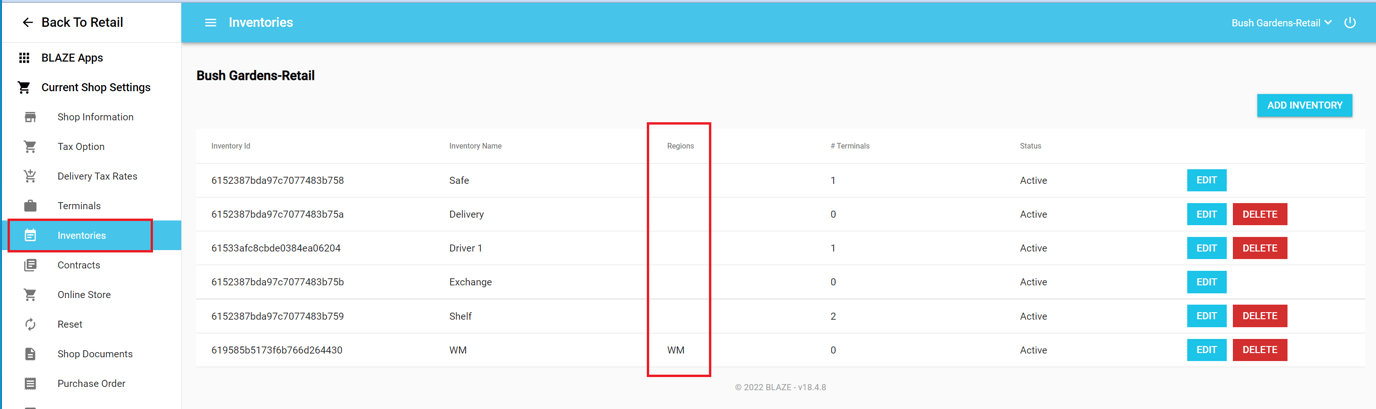1376x409 pixels.
Task: Click the Terminals briefcase icon
Action: click(30, 206)
